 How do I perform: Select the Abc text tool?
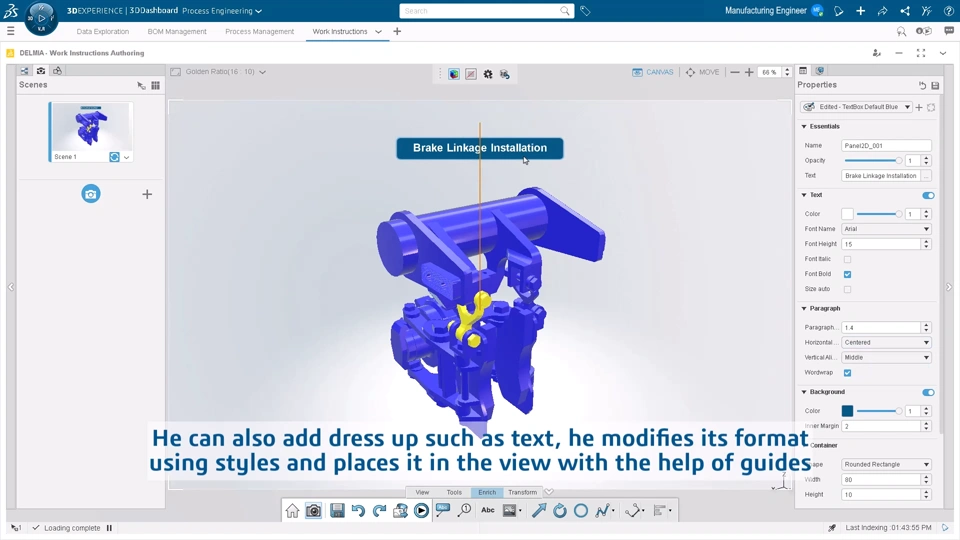coord(487,510)
